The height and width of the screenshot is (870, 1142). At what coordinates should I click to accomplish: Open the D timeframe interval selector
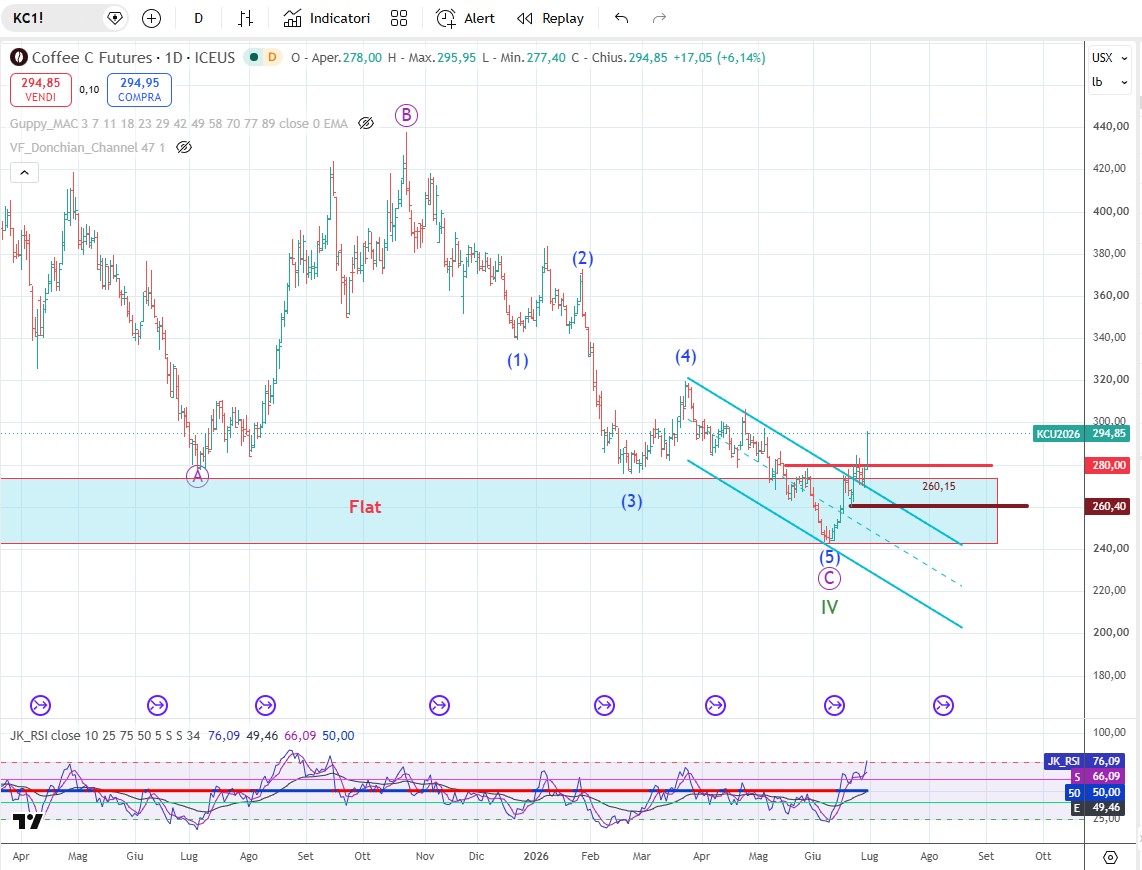(198, 18)
